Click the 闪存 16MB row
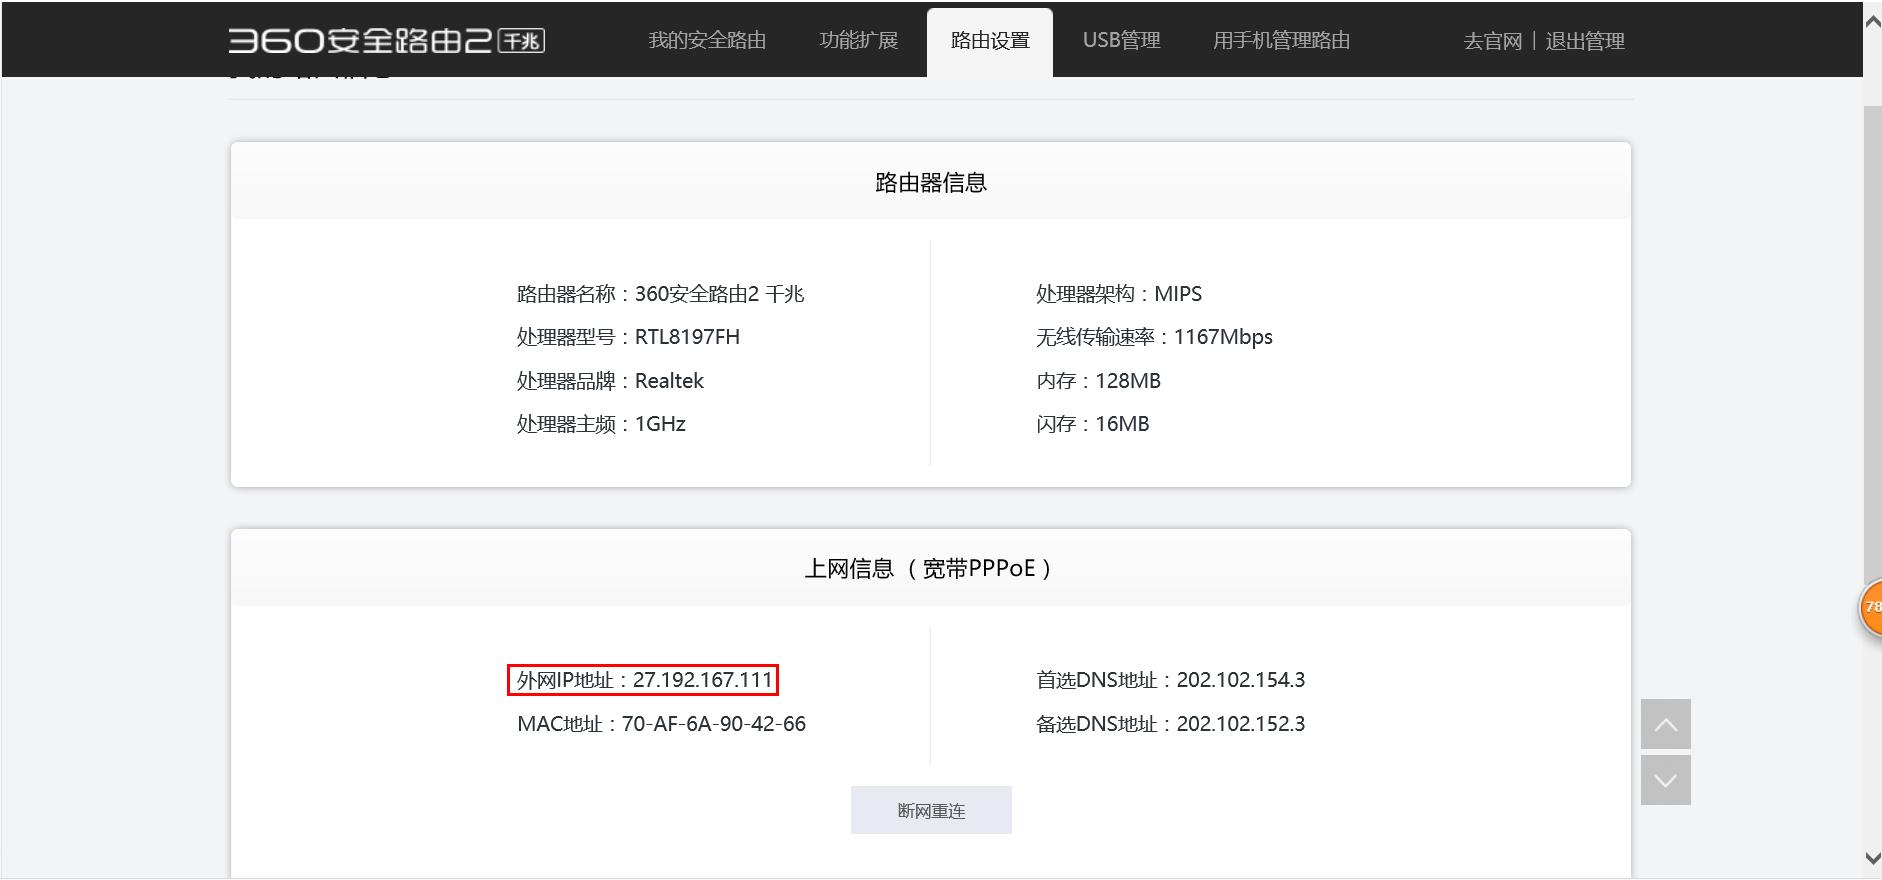 point(1092,424)
